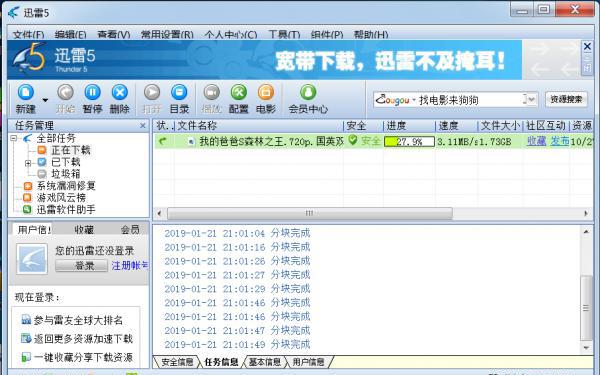The image size is (600, 375).
Task: Open the 帮助(H) menu
Action: pyautogui.click(x=371, y=35)
